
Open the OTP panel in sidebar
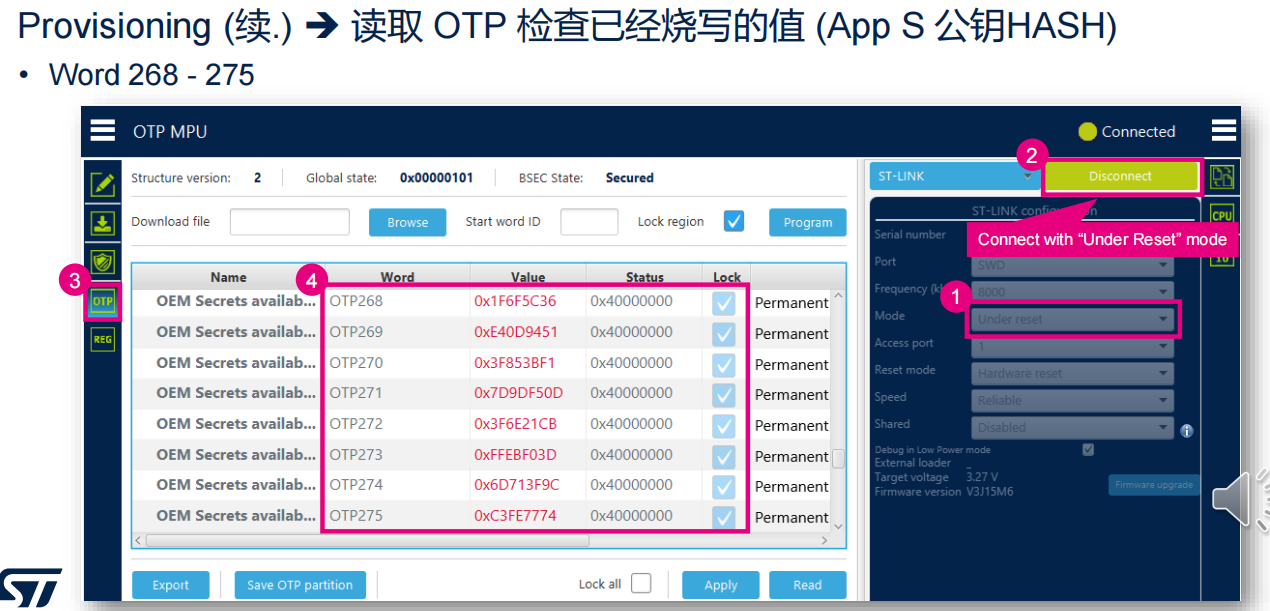click(102, 301)
